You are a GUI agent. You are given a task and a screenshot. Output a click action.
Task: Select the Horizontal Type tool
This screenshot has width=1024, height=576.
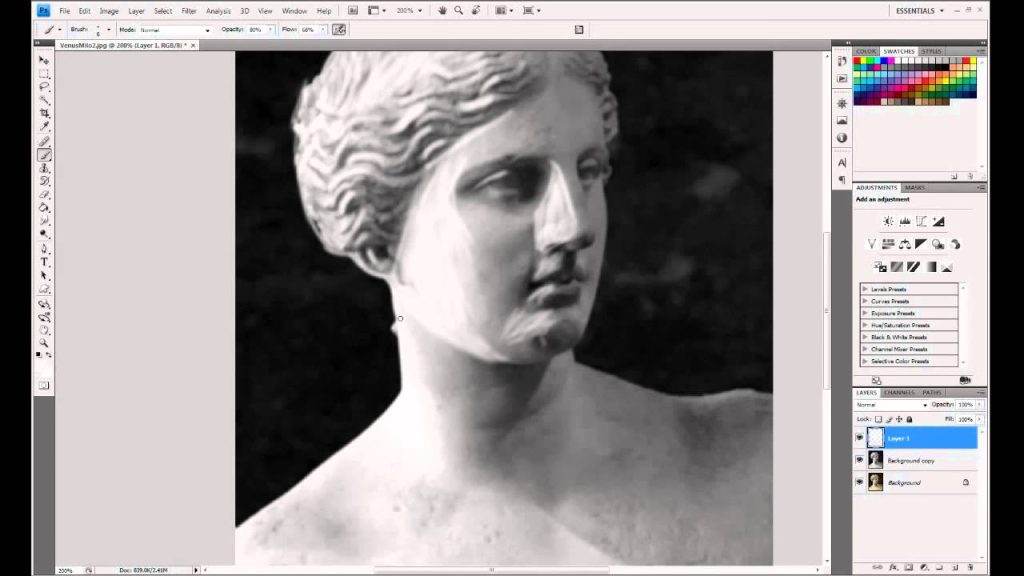tap(44, 262)
